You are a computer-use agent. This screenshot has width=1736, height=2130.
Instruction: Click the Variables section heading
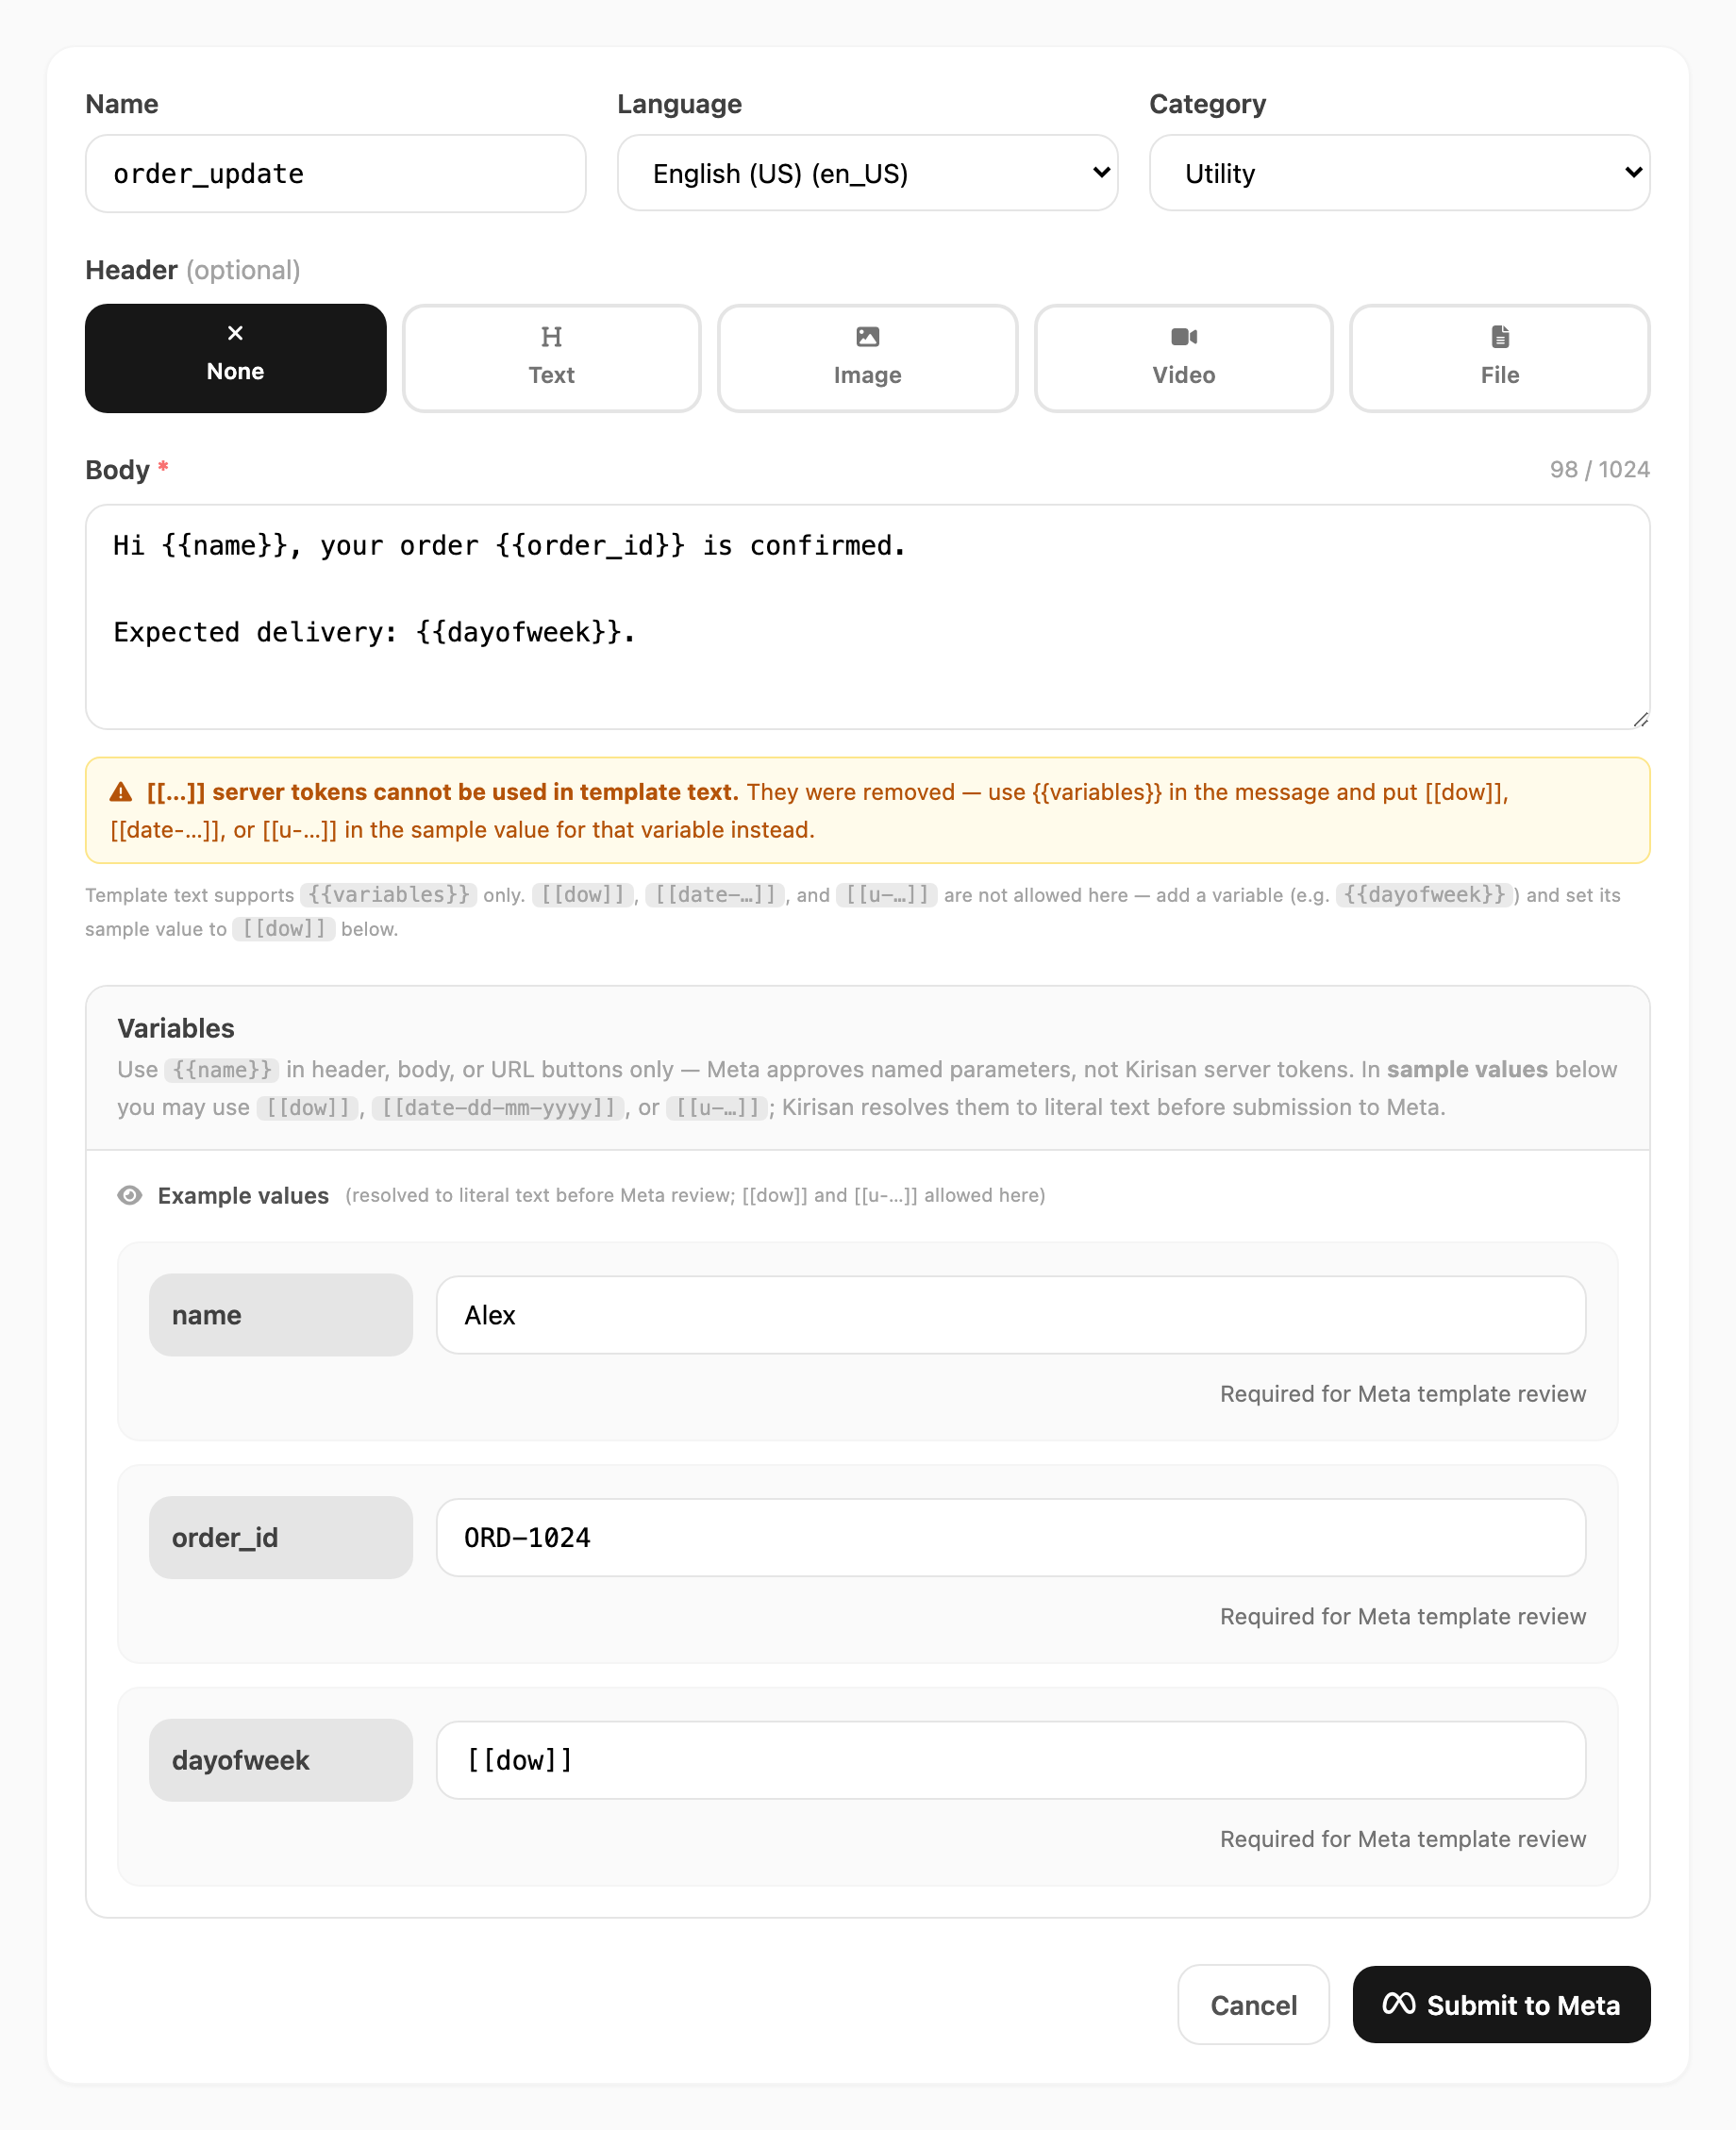coord(176,1028)
